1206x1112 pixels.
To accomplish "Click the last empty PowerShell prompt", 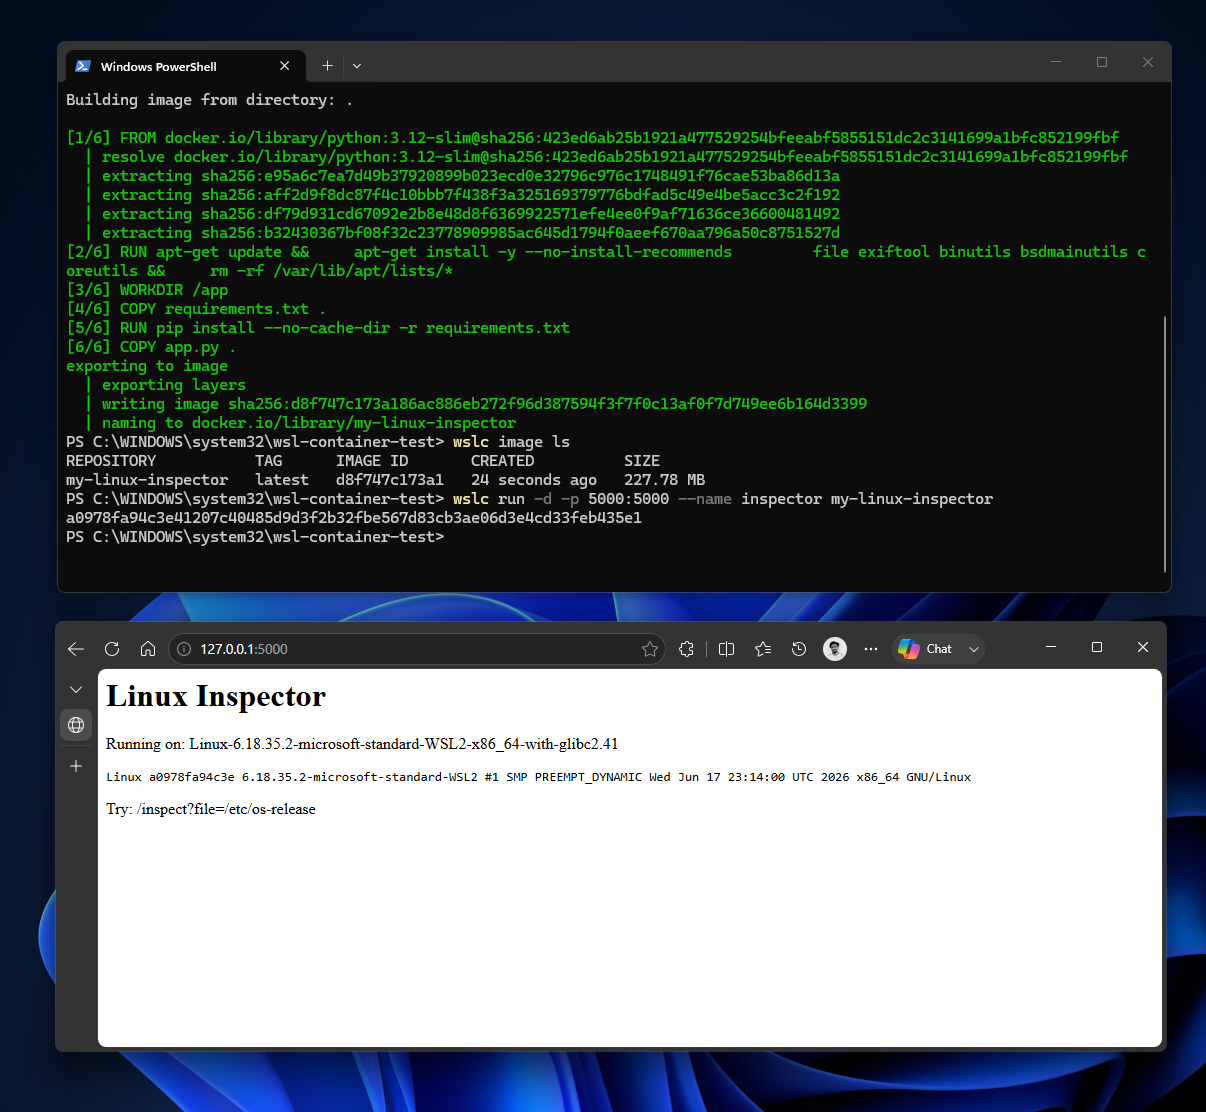I will coord(255,537).
